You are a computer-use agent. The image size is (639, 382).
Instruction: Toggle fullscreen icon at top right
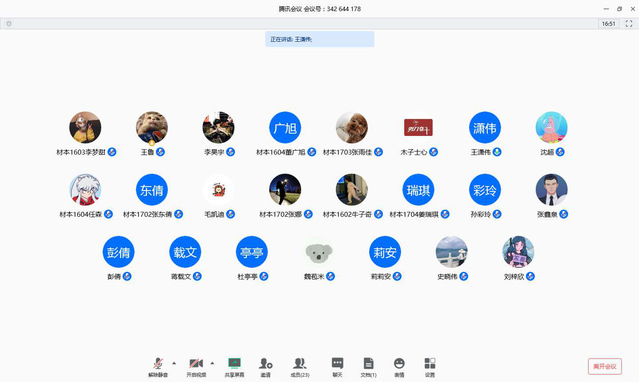coord(629,24)
